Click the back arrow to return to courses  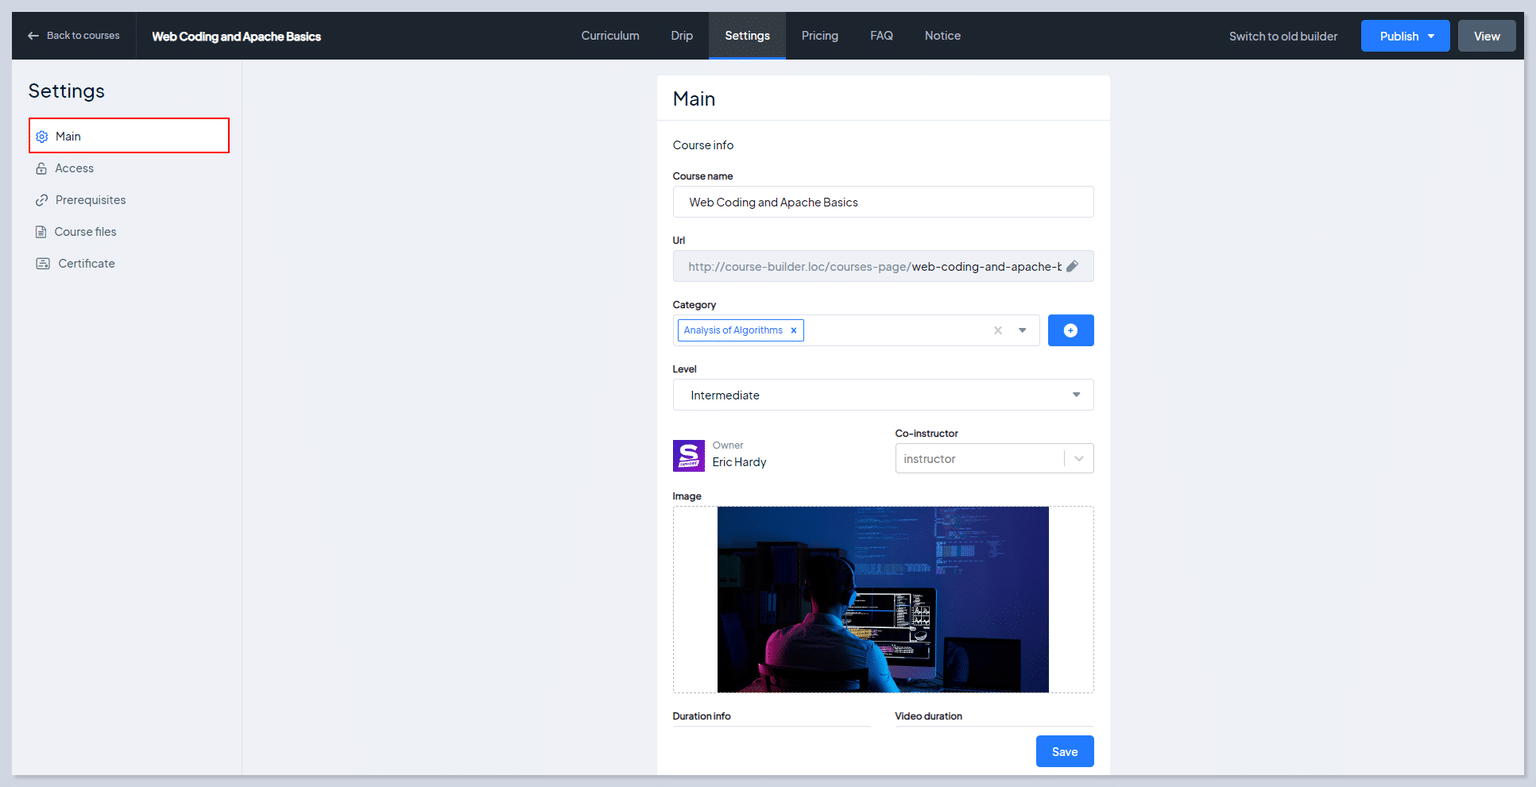click(31, 35)
